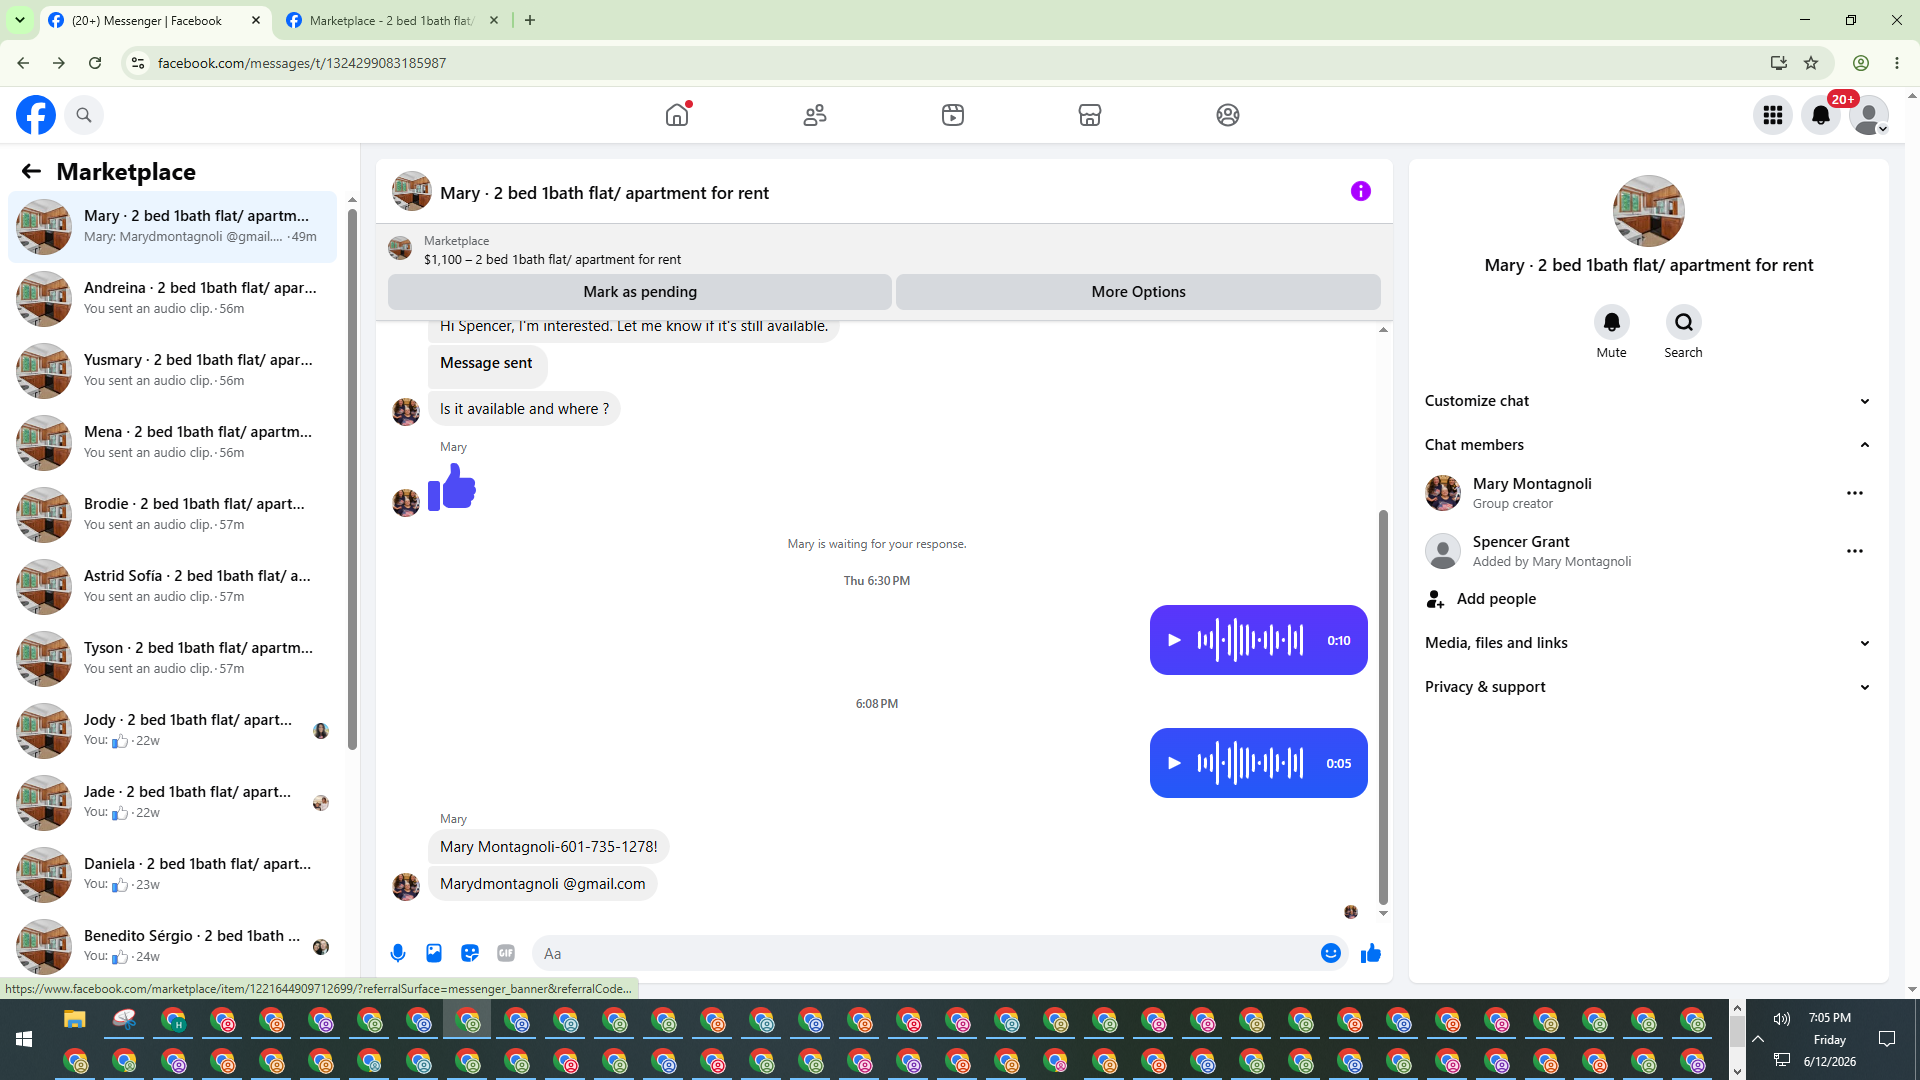This screenshot has width=1920, height=1080.
Task: Attach a photo or file
Action: tap(434, 953)
